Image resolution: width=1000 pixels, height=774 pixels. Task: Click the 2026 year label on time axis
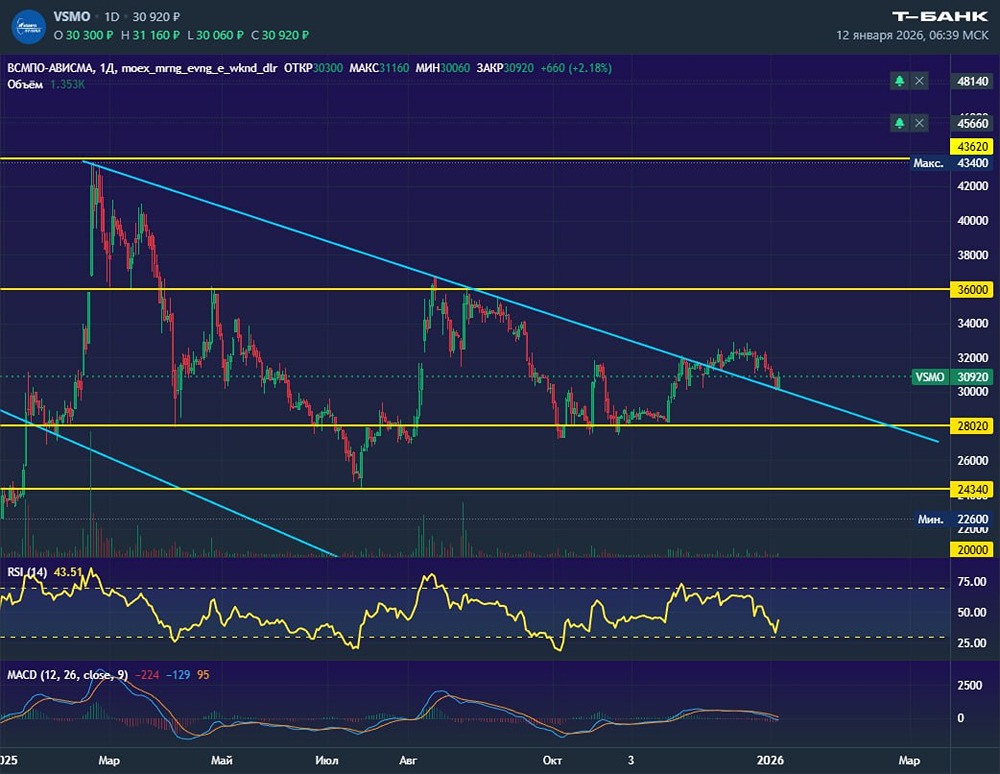pos(770,760)
